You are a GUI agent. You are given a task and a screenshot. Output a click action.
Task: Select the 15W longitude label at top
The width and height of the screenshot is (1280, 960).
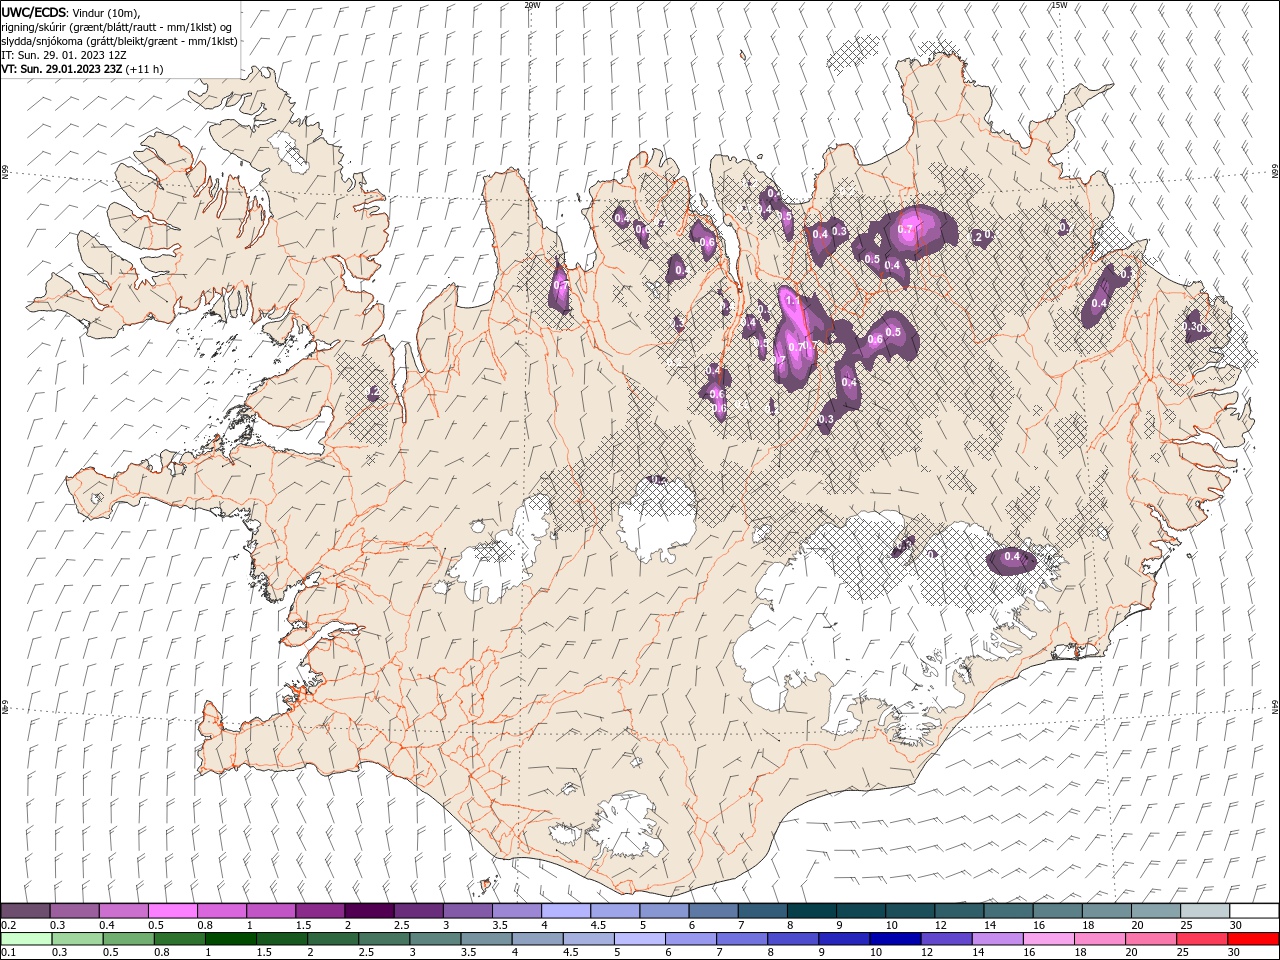[x=1058, y=5]
